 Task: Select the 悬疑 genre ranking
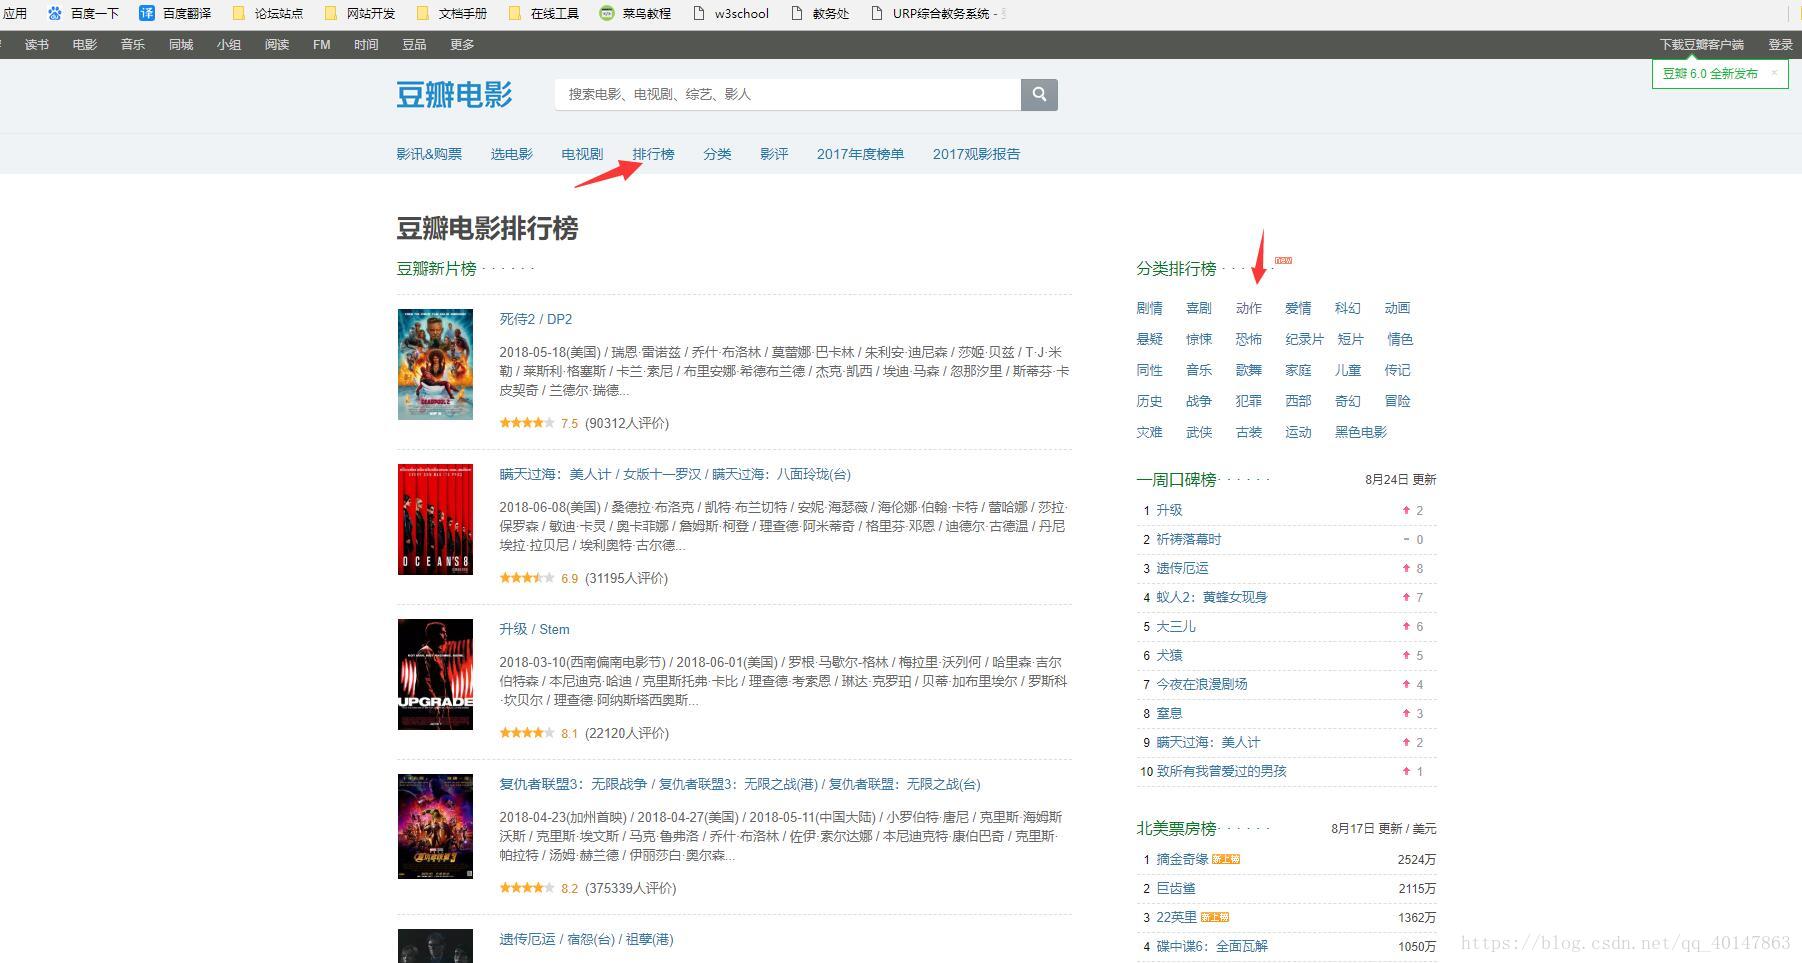[1149, 339]
